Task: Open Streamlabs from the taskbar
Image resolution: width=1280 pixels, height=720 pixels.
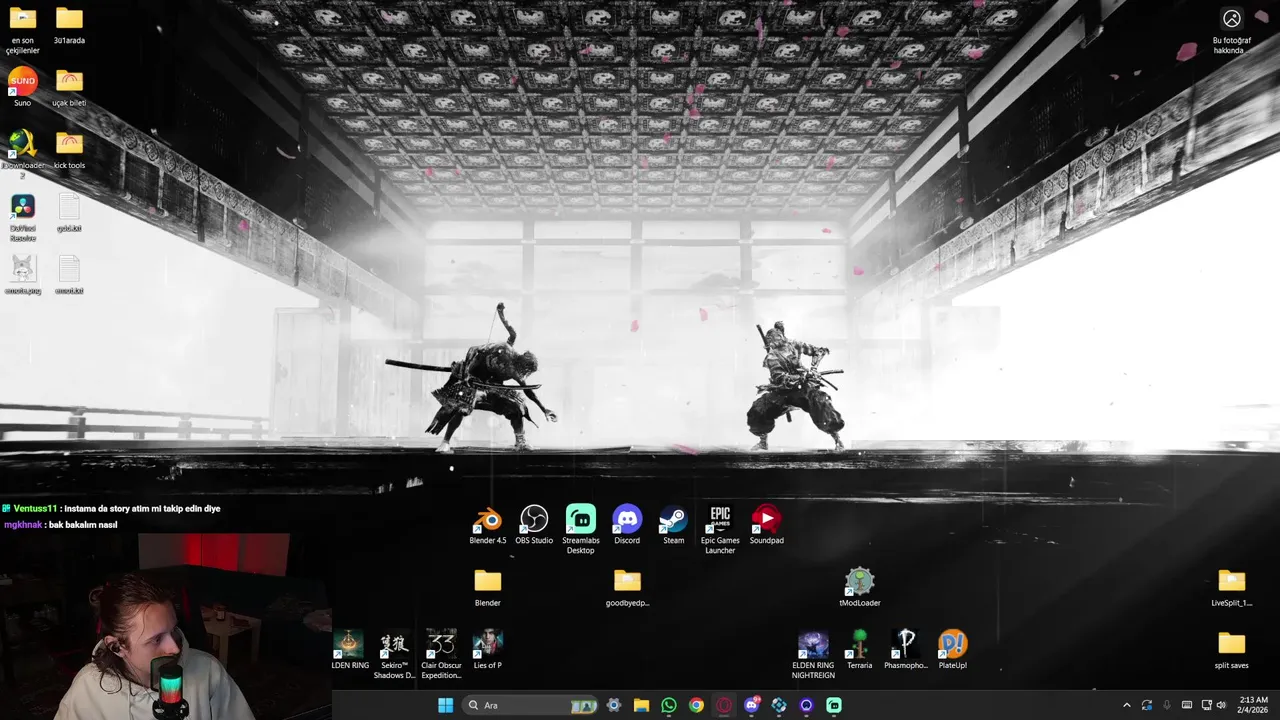Action: coord(834,705)
